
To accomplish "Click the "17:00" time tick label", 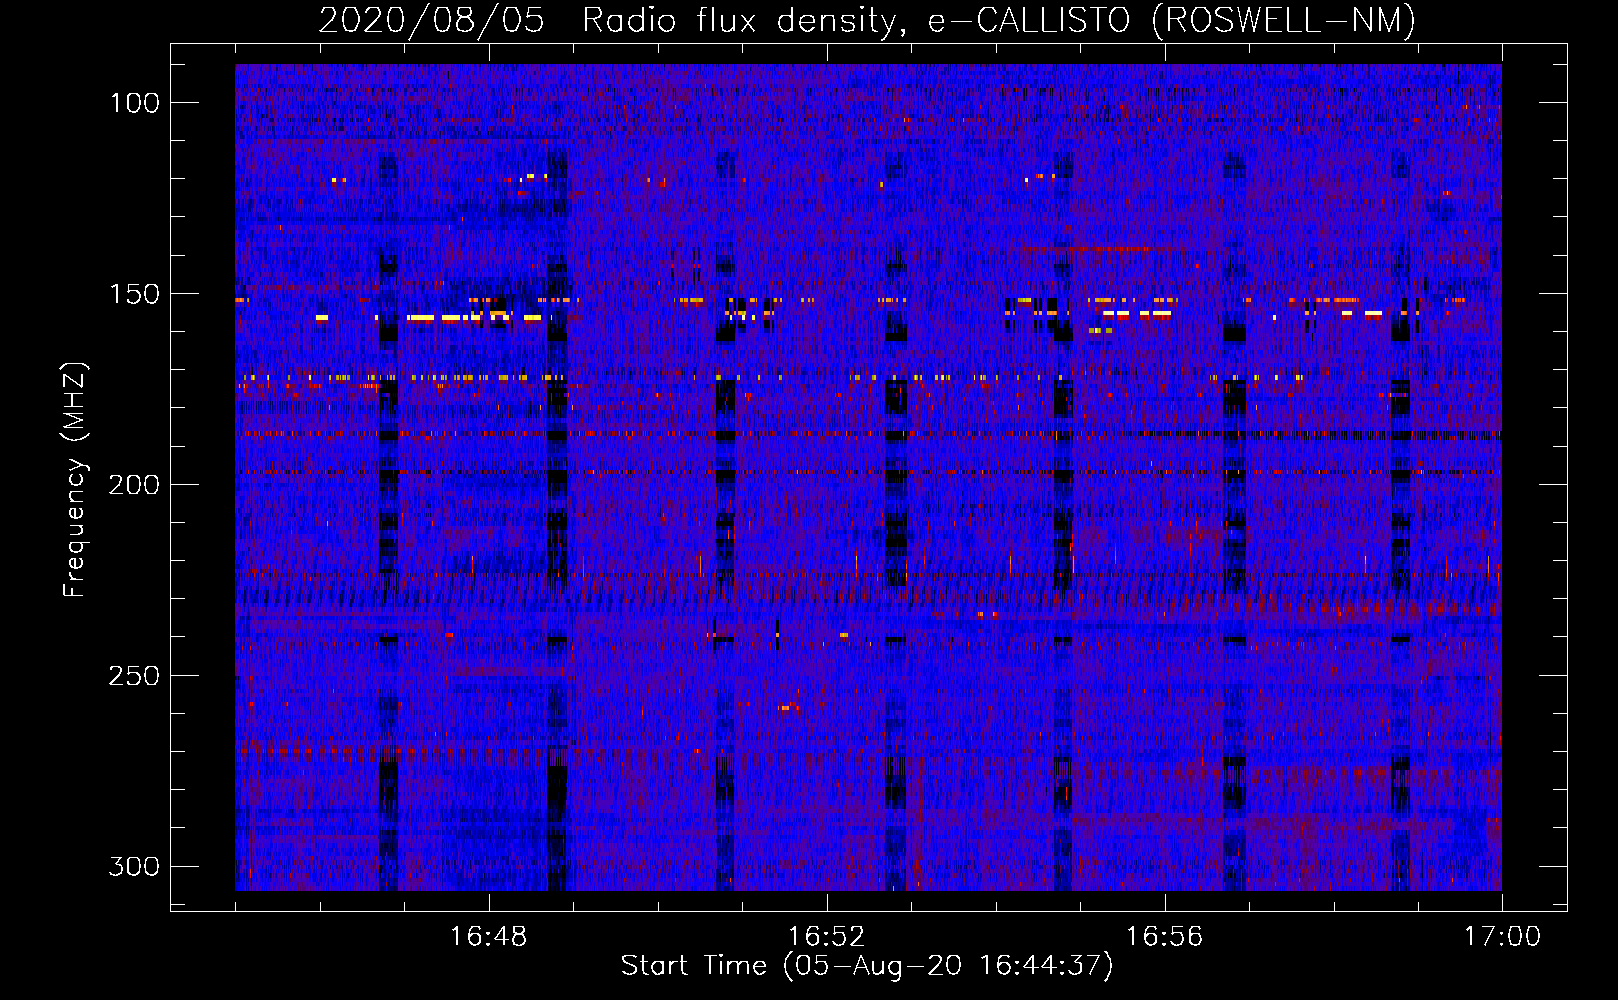I will click(x=1502, y=936).
